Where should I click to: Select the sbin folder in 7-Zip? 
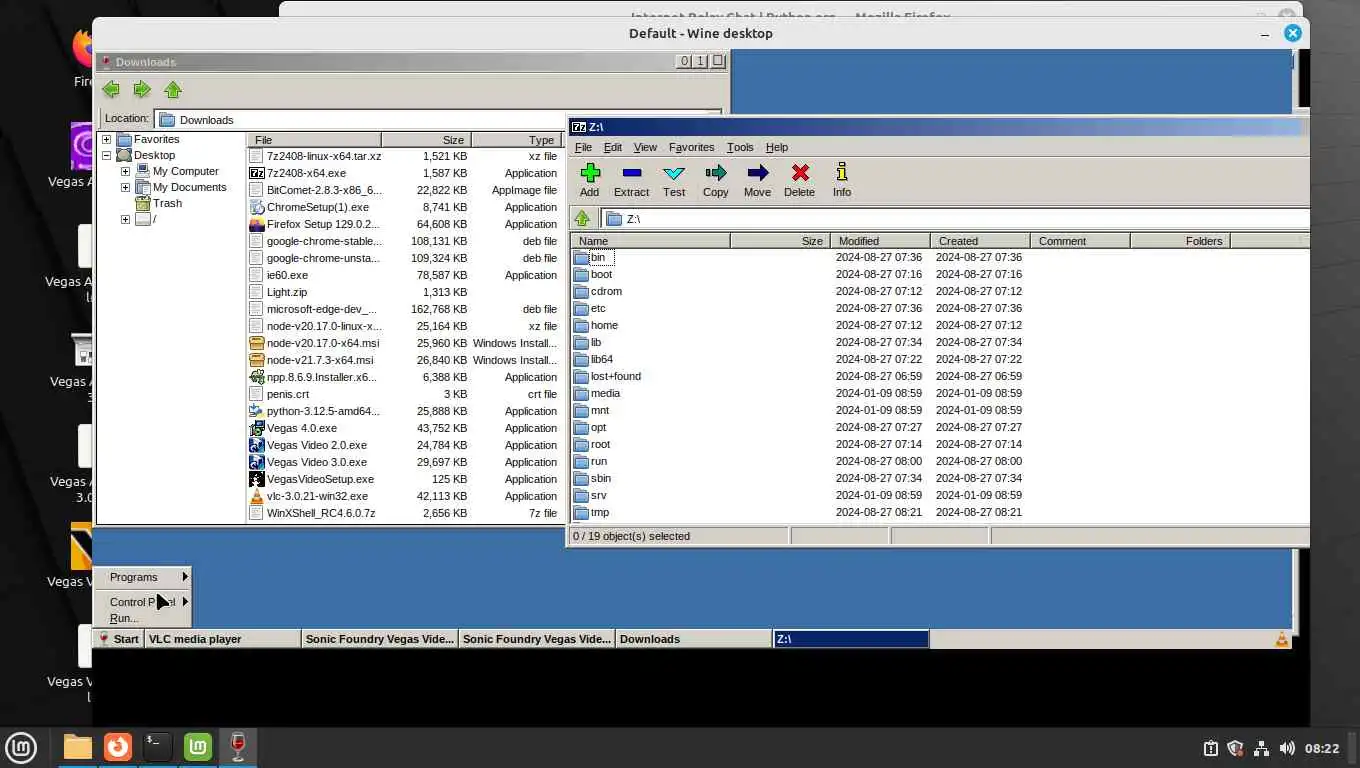600,478
